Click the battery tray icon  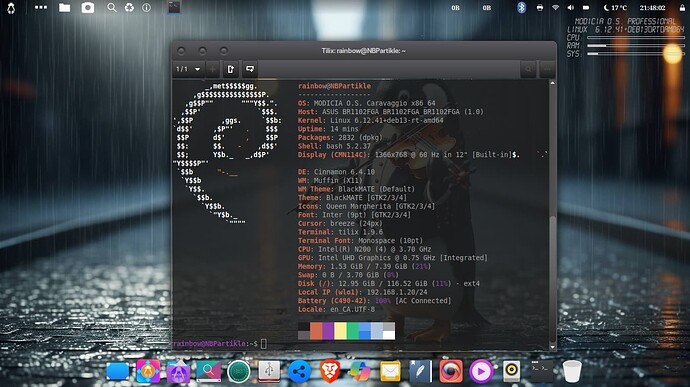tap(586, 7)
